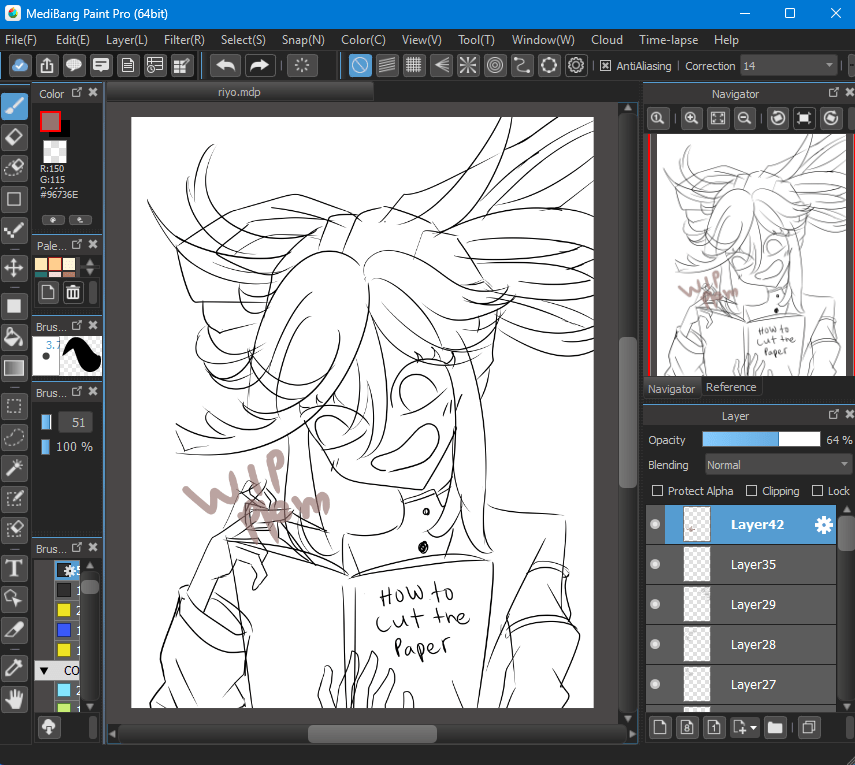Open the Blending mode dropdown
The width and height of the screenshot is (855, 765).
(x=776, y=465)
